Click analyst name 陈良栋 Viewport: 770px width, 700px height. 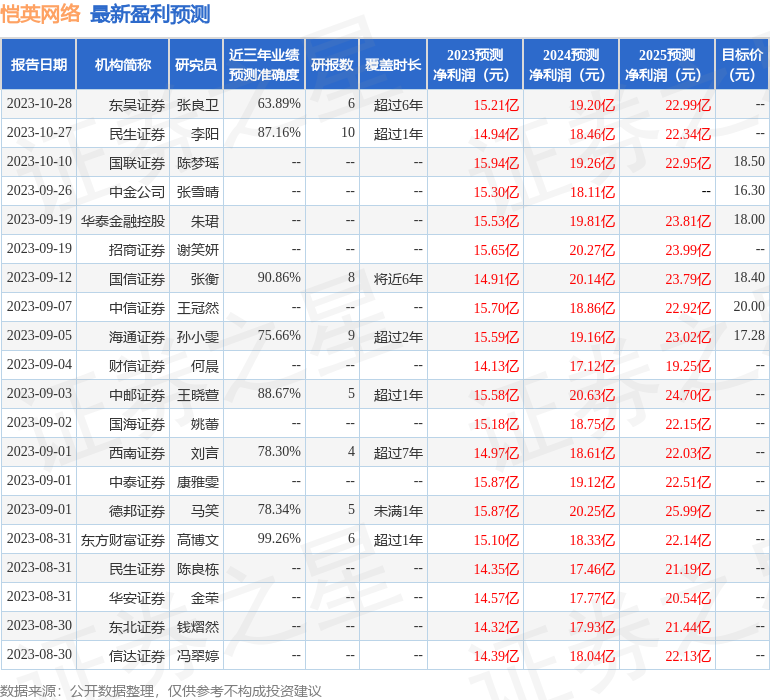pos(197,568)
